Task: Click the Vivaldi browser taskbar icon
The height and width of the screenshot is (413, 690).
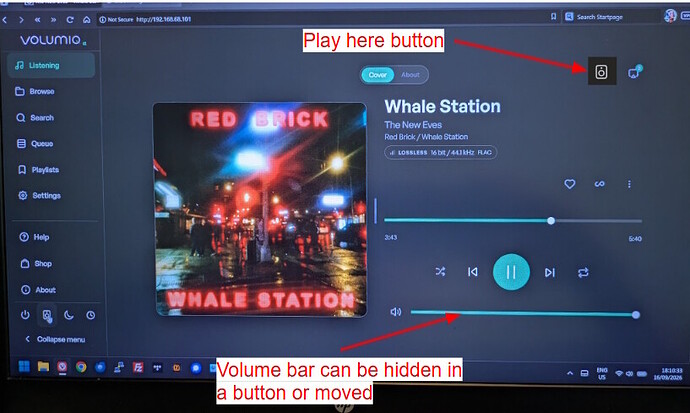Action: pyautogui.click(x=62, y=367)
